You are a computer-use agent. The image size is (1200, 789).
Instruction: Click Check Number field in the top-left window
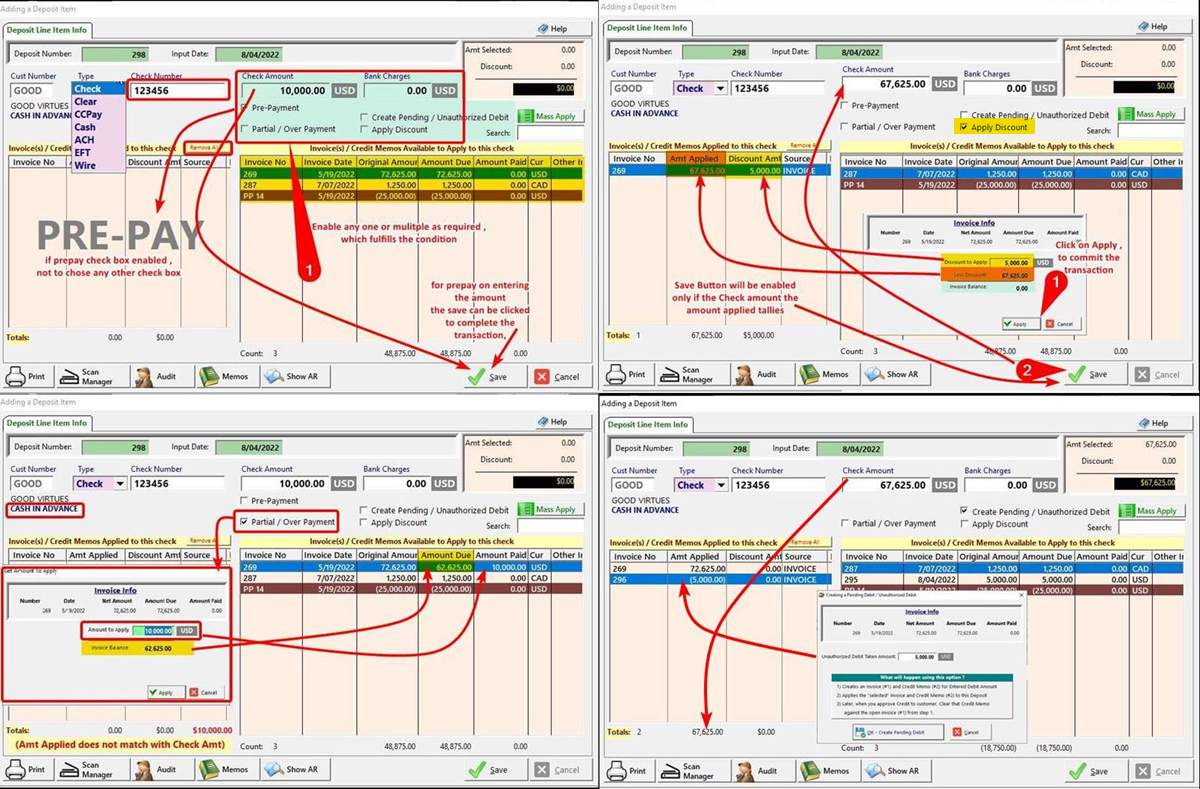point(179,90)
